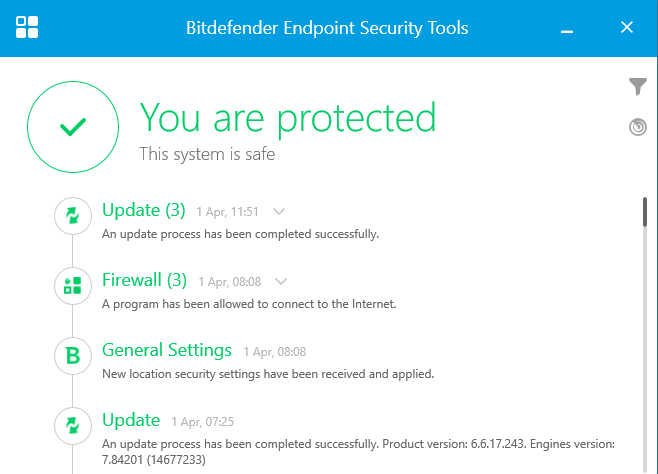Viewport: 658px width, 474px height.
Task: Select the 07:25 Update event title
Action: [131, 420]
